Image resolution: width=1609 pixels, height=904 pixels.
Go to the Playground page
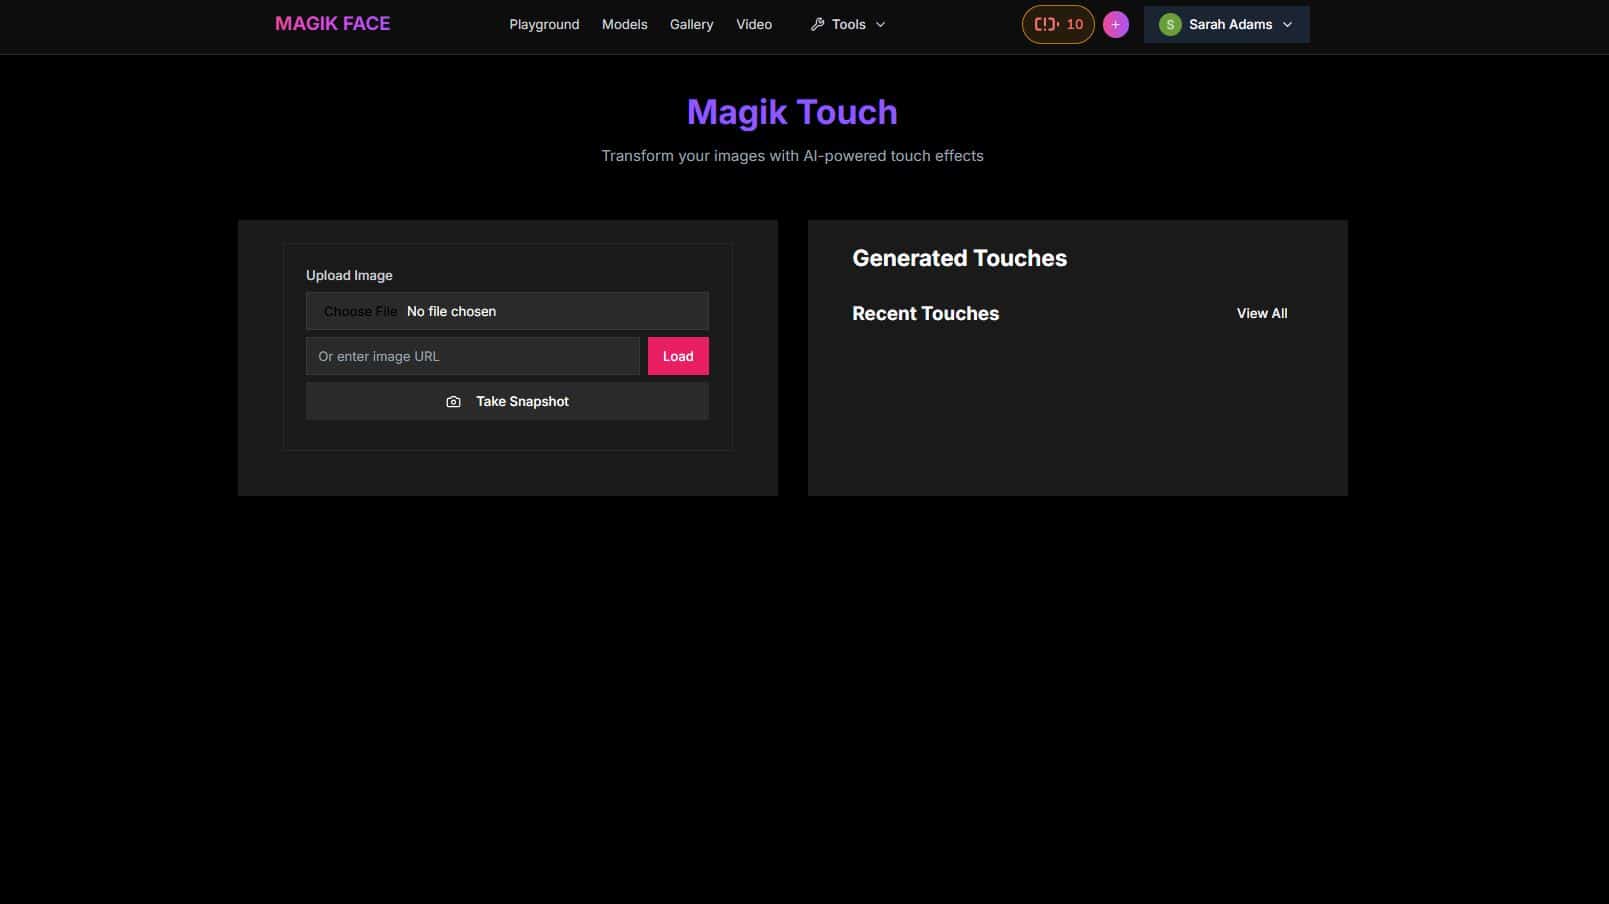(544, 24)
